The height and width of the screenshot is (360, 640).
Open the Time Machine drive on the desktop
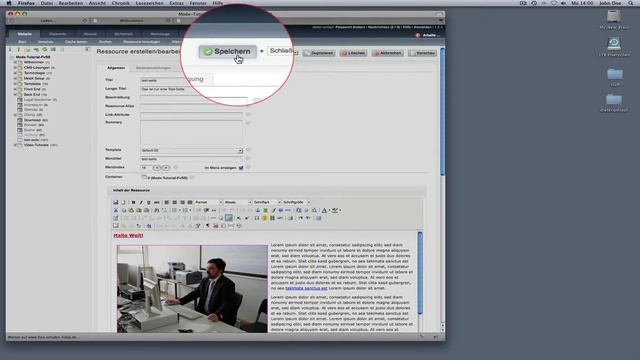(x=614, y=44)
